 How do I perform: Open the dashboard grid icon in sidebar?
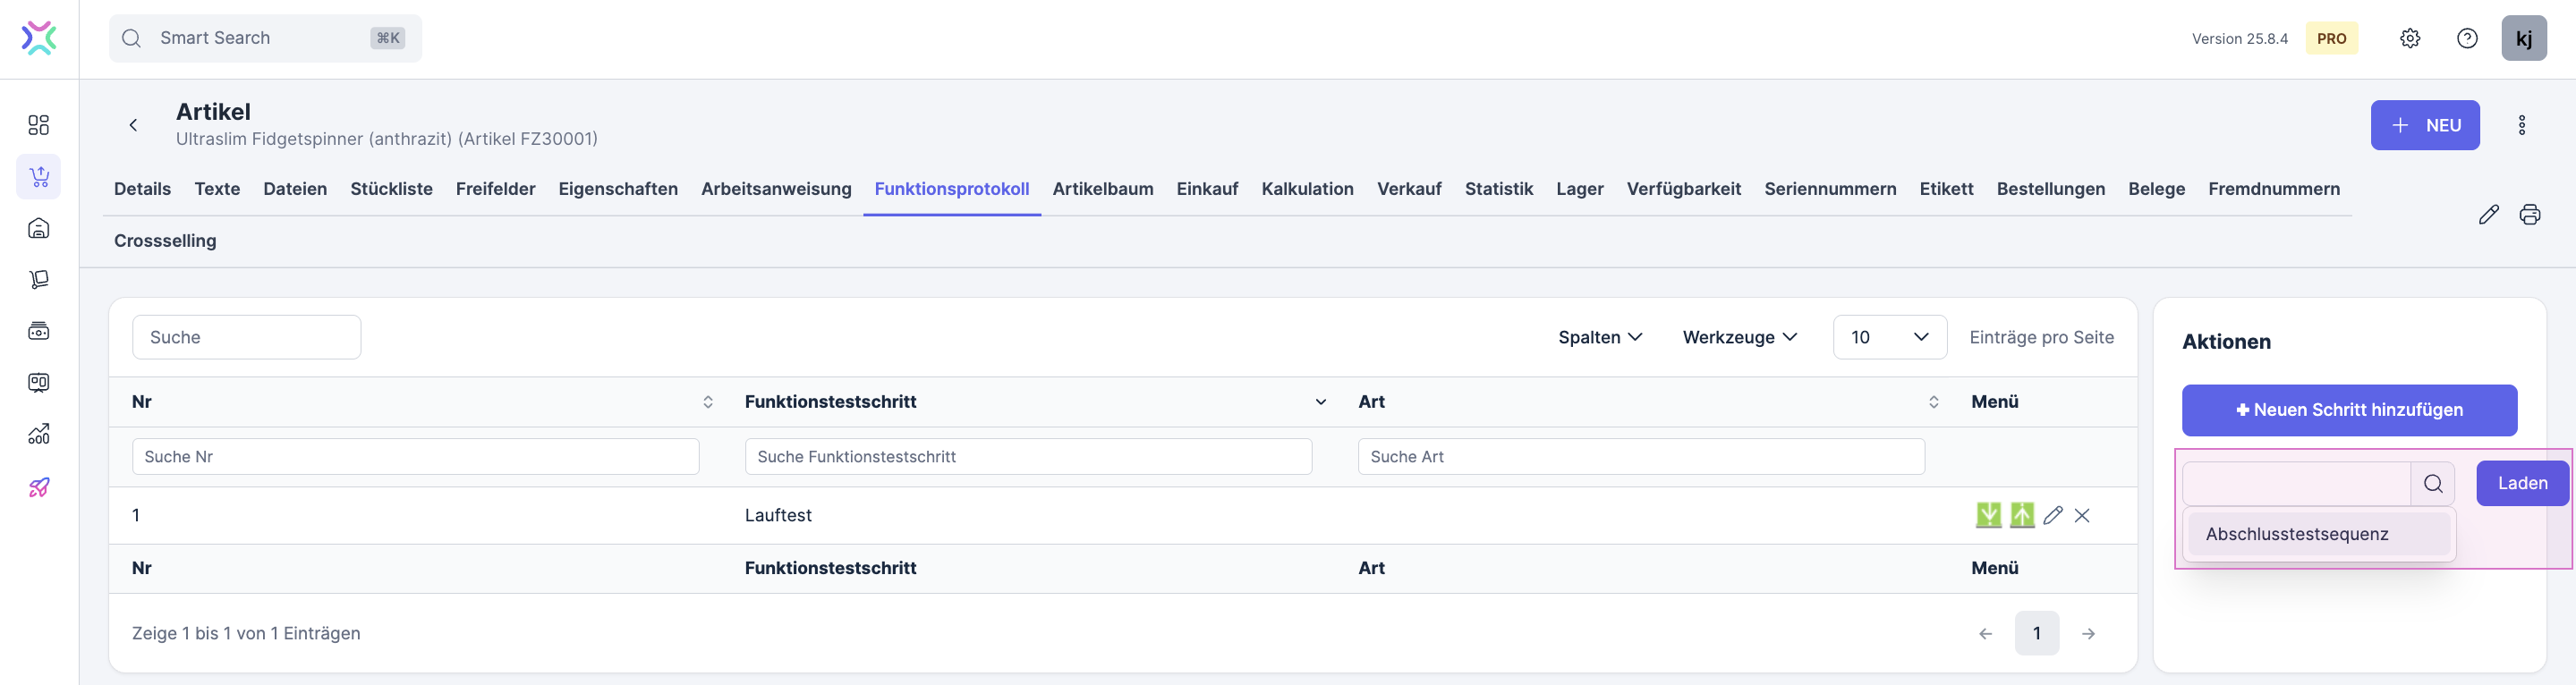39,125
